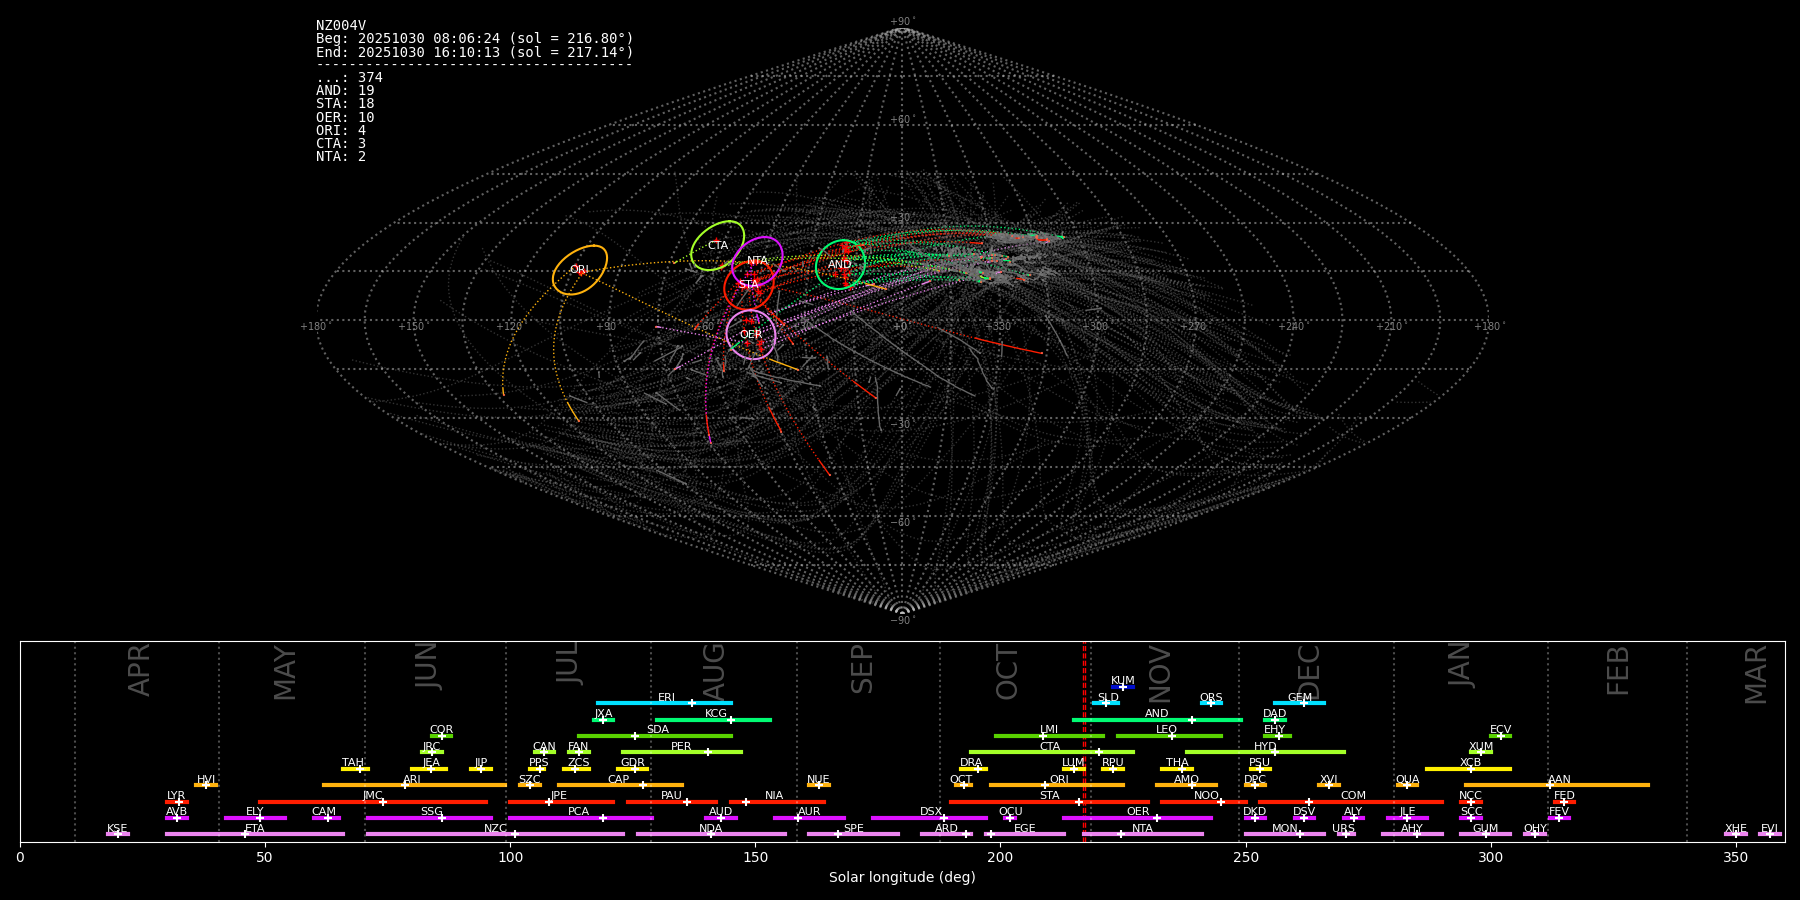This screenshot has height=900, width=1800.
Task: Click the LYR shower label in timeline
Action: 176,796
